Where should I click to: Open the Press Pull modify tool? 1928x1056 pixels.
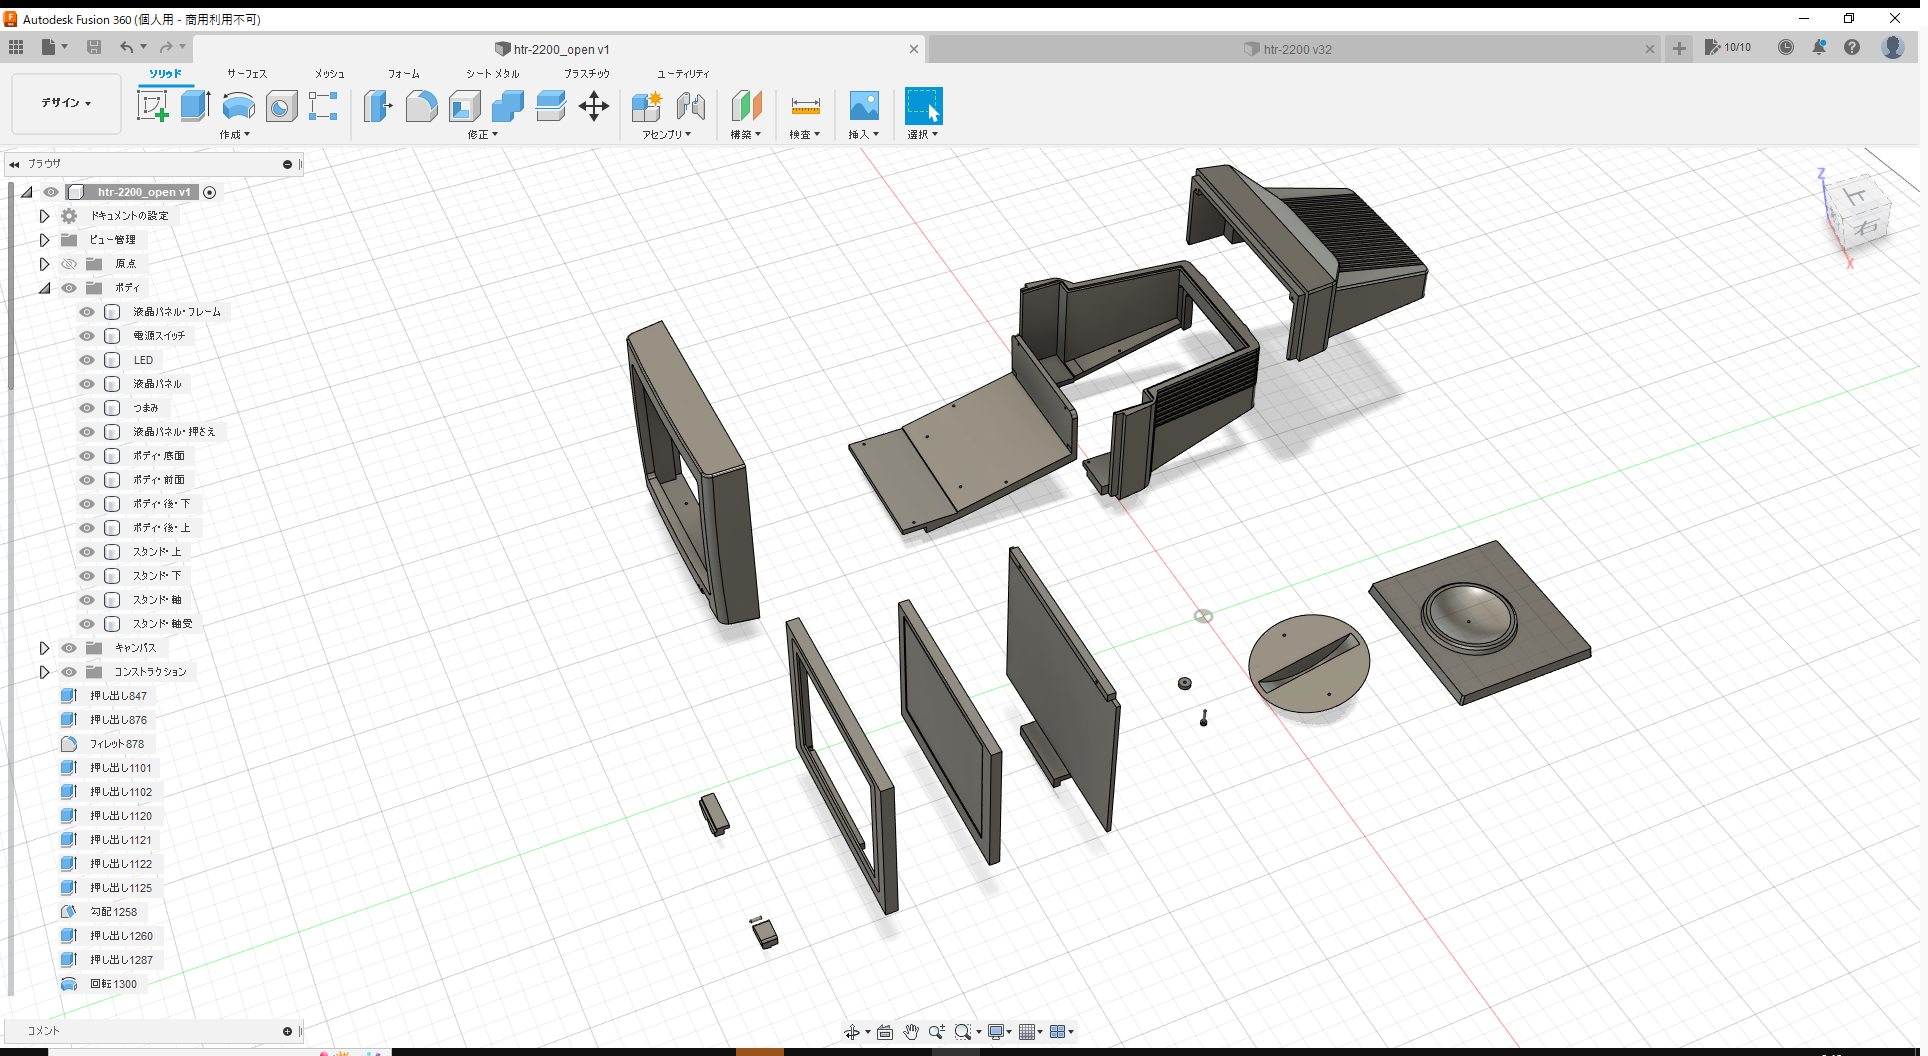pos(378,105)
